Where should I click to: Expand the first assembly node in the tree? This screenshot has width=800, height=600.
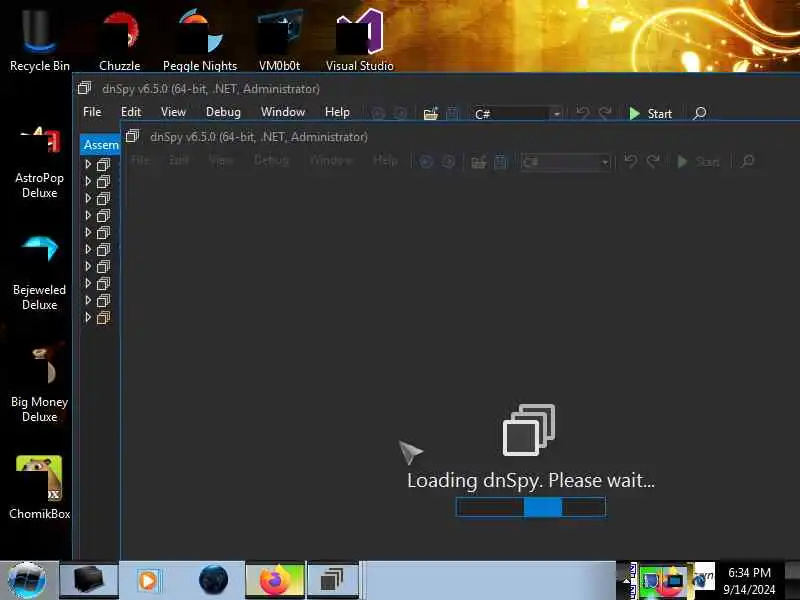point(88,164)
